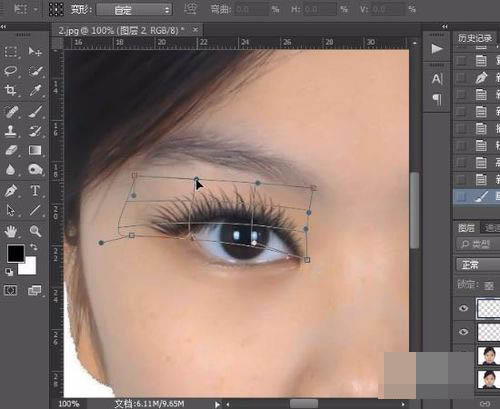Open the layer filter 类型 dropdown
500x409 pixels.
[x=478, y=244]
